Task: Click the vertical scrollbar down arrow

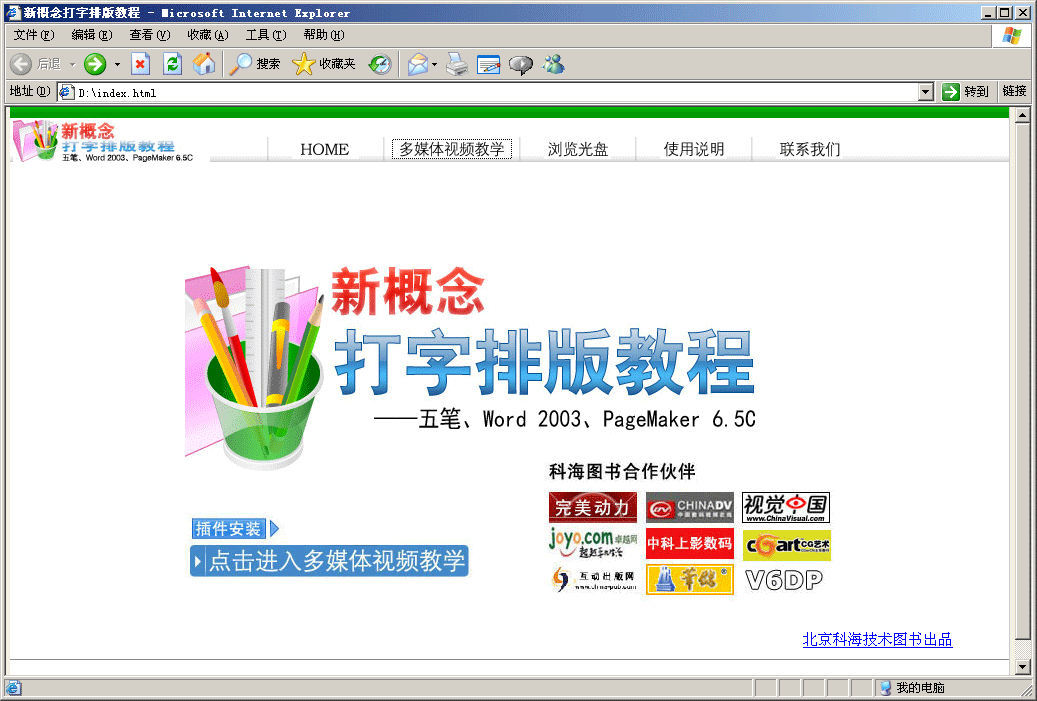Action: (x=1022, y=666)
